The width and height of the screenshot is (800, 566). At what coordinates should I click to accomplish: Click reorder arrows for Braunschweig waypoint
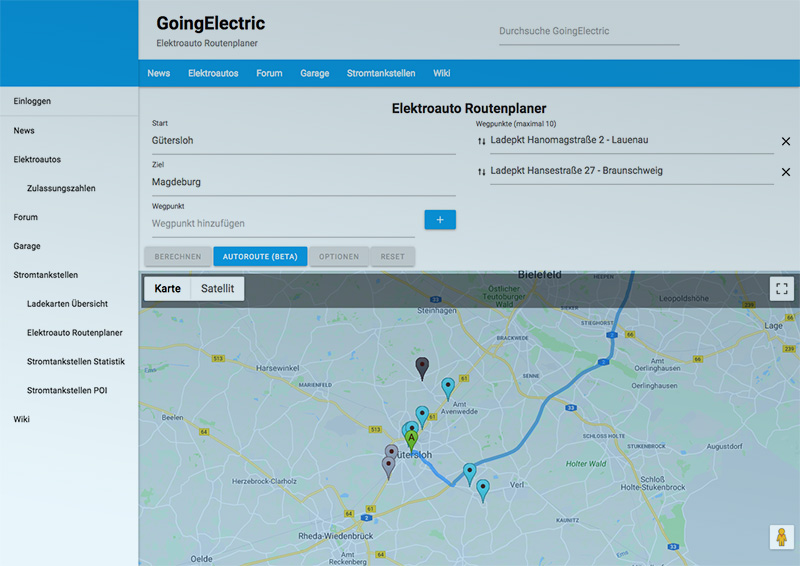point(482,172)
